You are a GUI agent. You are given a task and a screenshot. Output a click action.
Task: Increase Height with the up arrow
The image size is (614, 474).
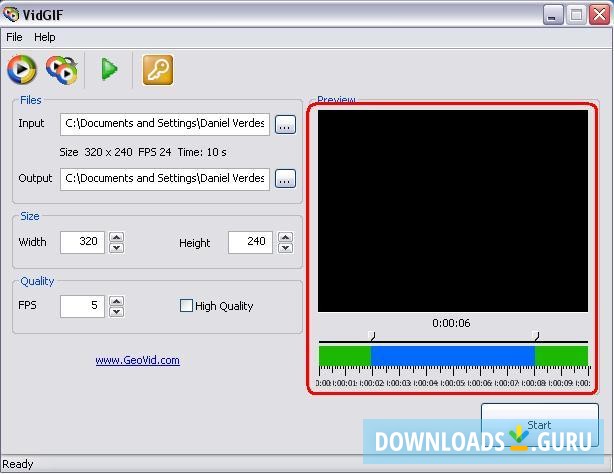click(x=285, y=237)
